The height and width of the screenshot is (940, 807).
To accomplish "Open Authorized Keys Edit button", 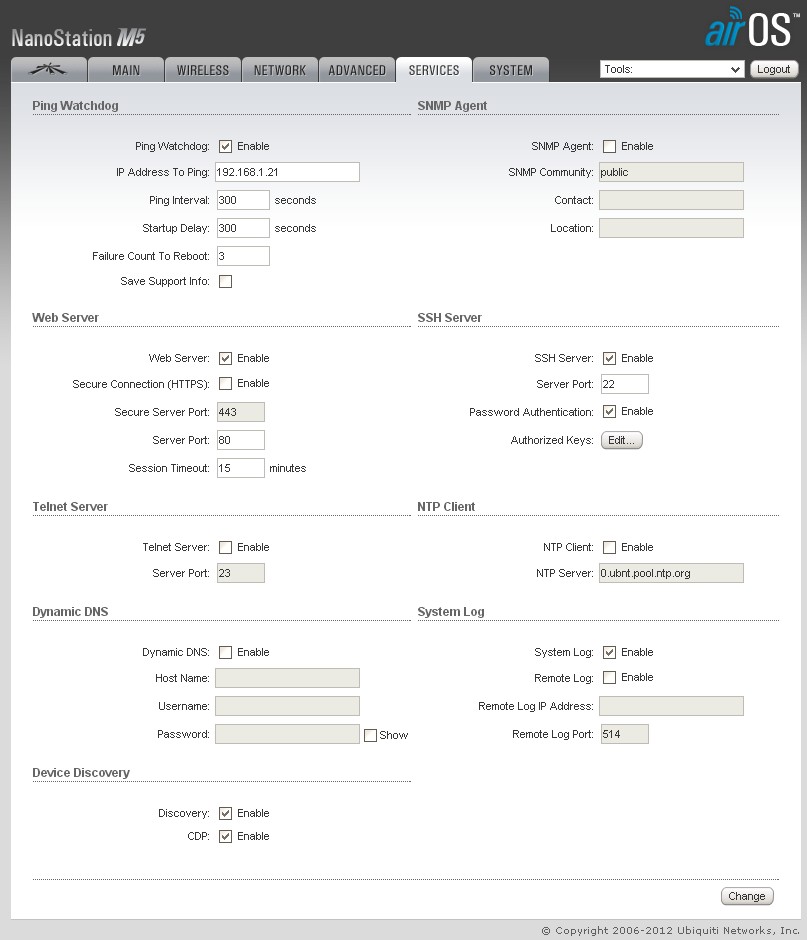I will tap(621, 440).
